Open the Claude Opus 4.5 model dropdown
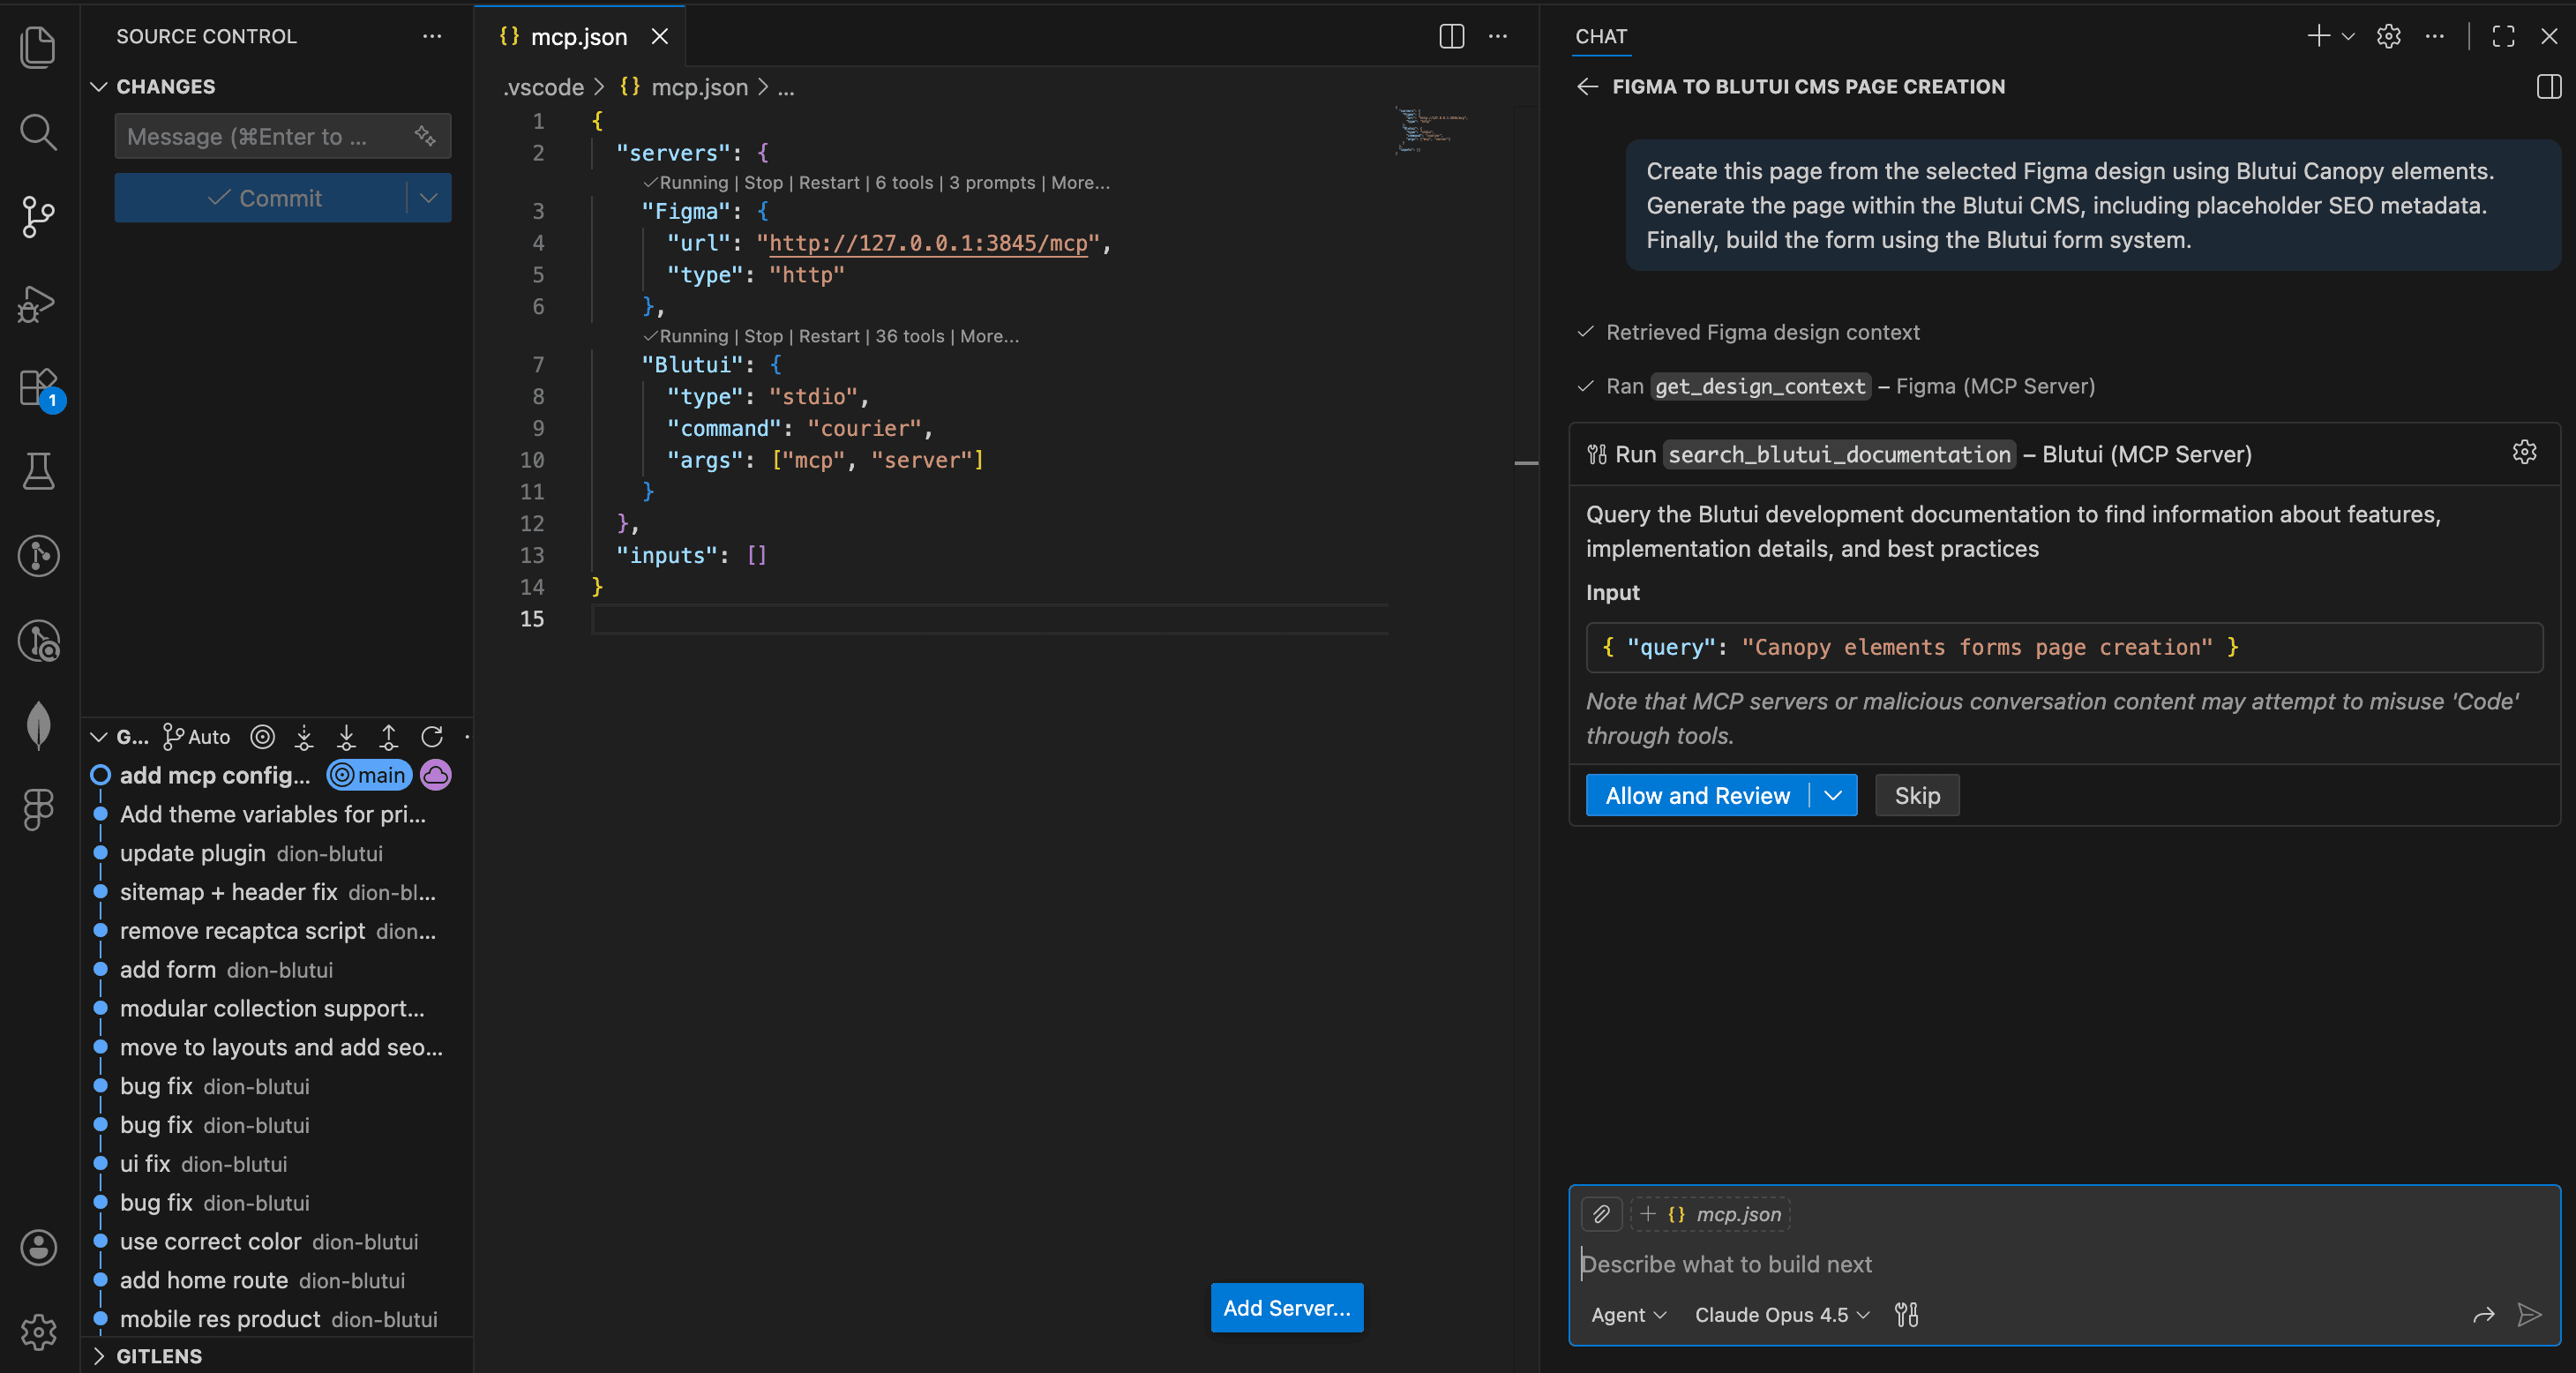The width and height of the screenshot is (2576, 1373). pos(1779,1315)
